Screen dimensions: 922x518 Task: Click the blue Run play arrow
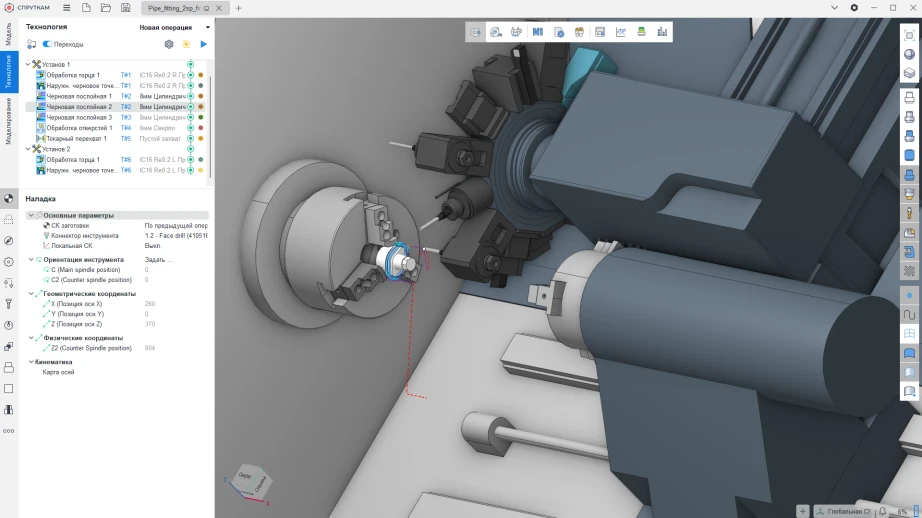203,44
